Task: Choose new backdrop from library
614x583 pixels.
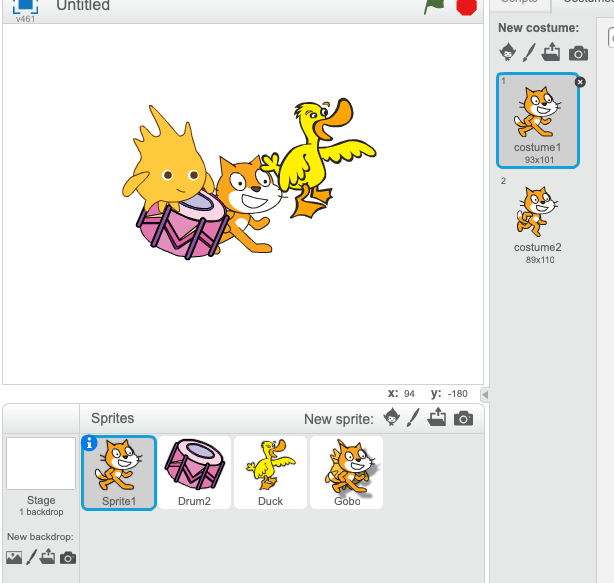Action: tap(15, 557)
